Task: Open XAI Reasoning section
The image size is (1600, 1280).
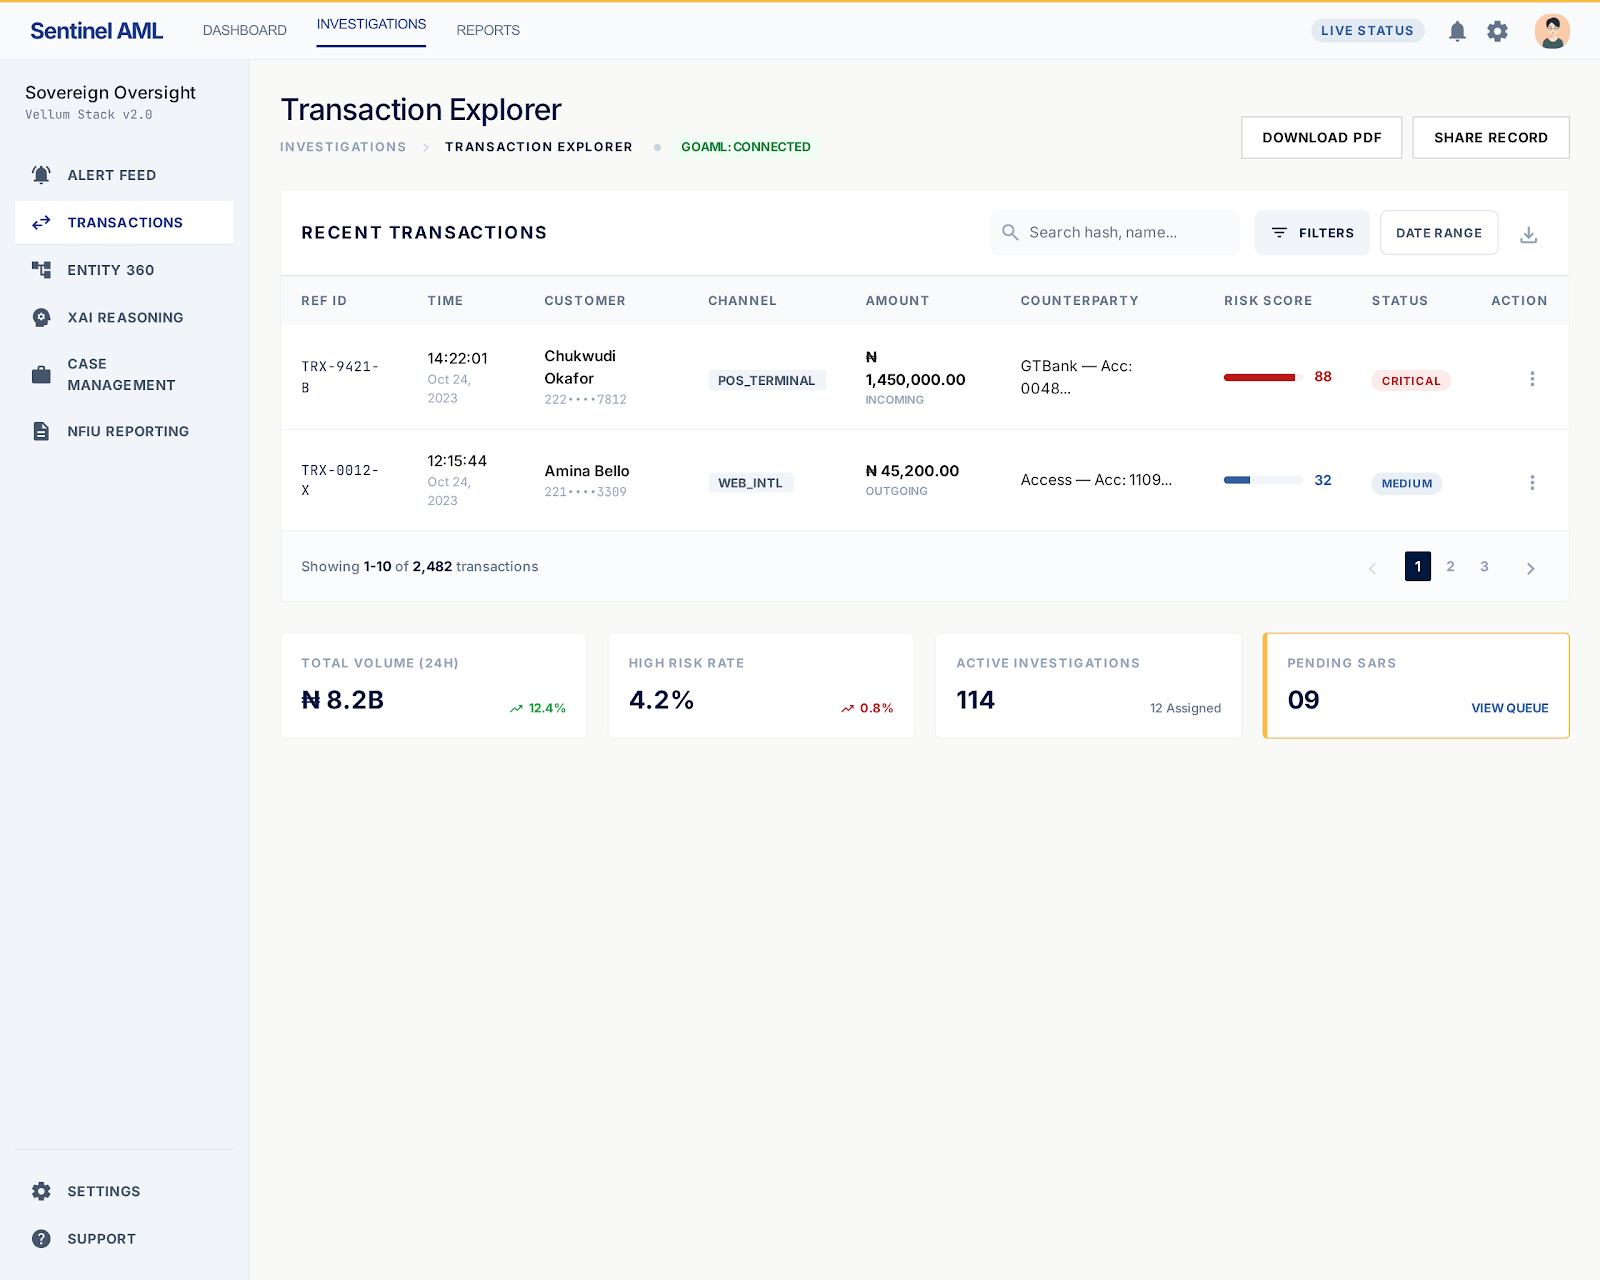Action: pos(124,318)
